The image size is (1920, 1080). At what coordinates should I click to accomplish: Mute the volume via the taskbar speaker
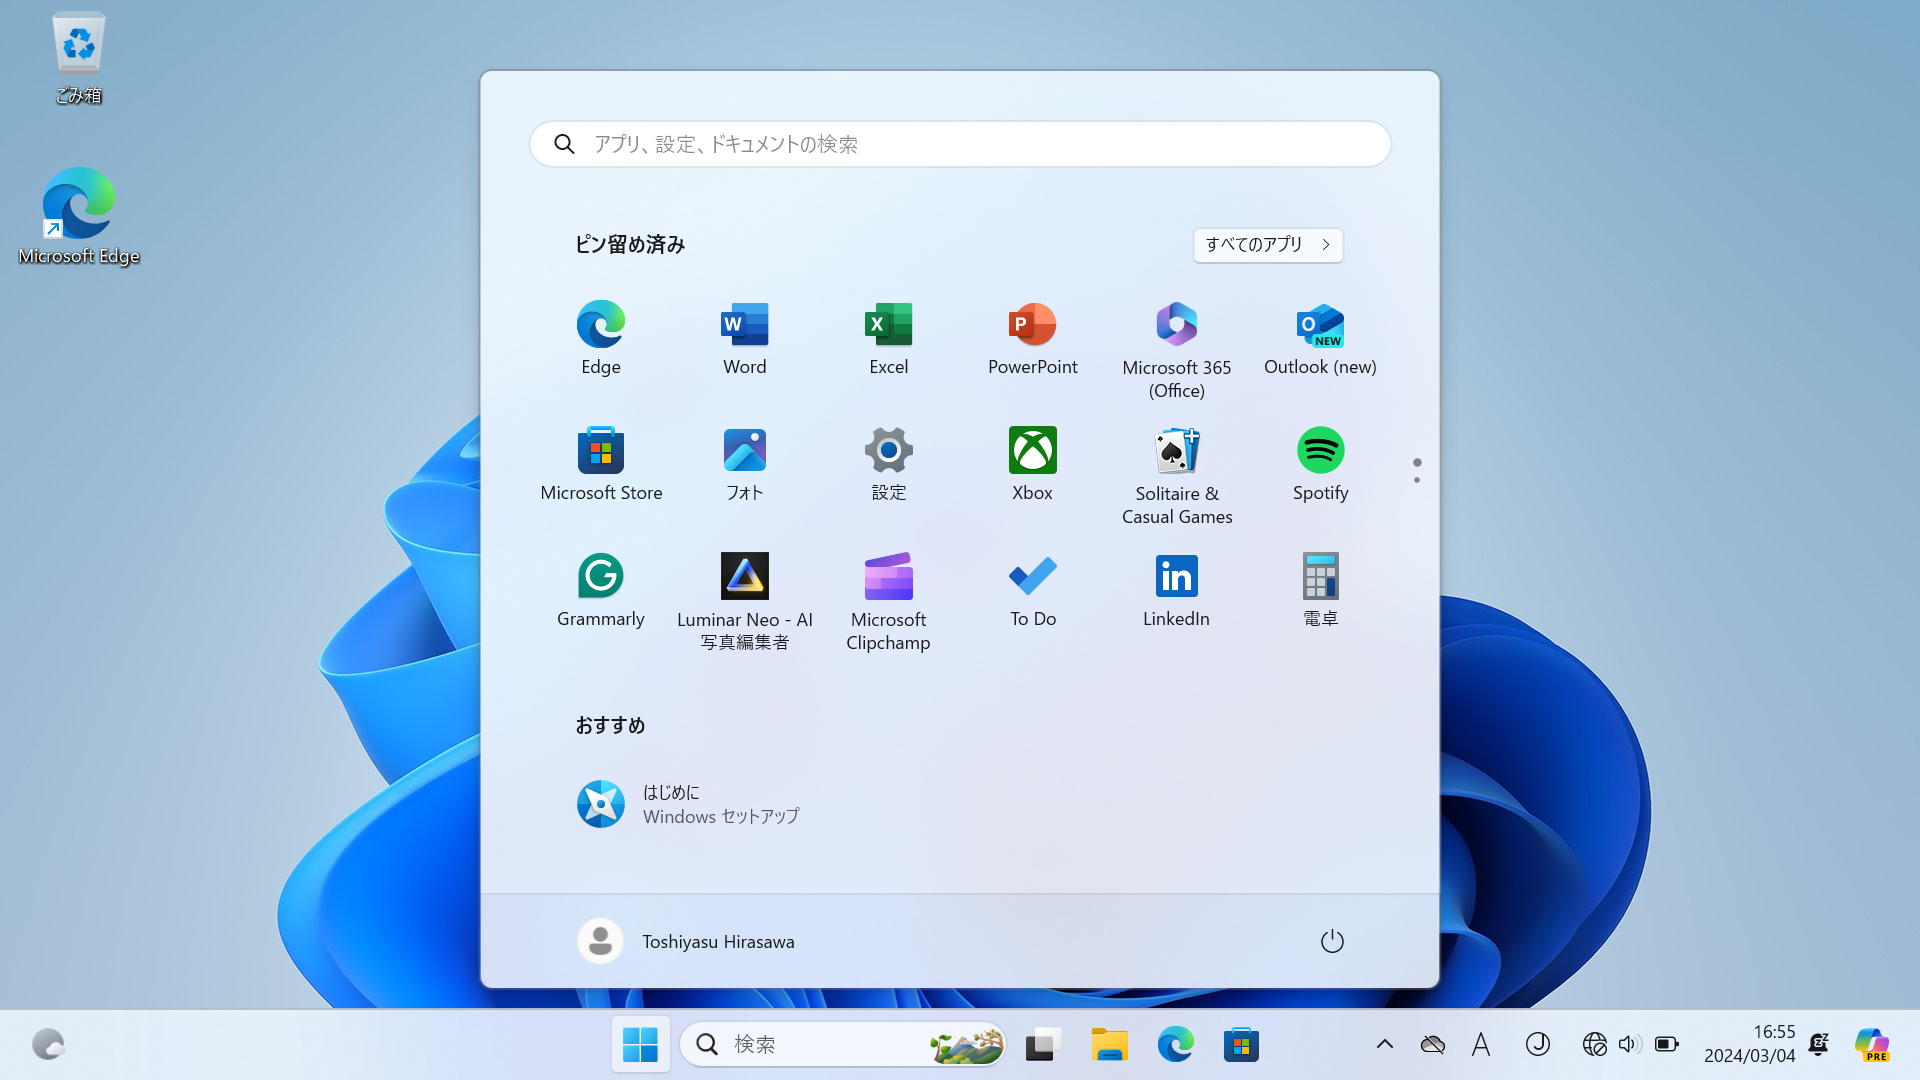(1630, 1044)
